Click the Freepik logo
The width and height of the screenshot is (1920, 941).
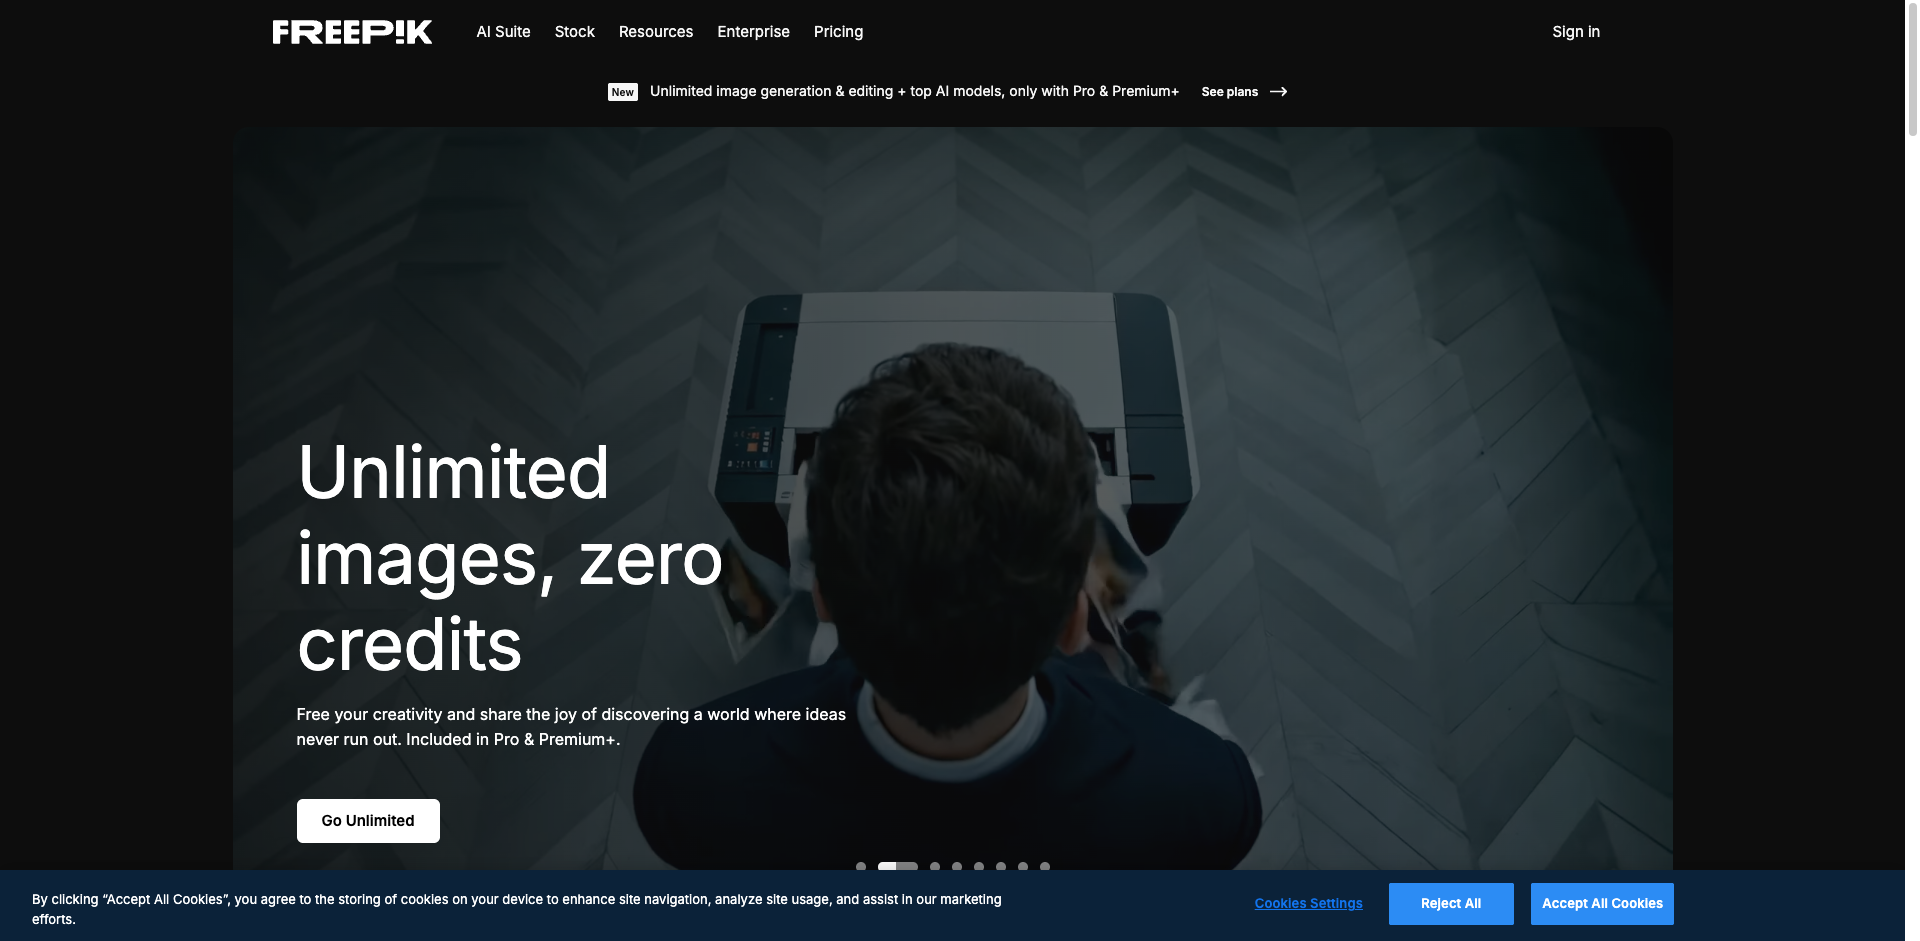point(352,32)
